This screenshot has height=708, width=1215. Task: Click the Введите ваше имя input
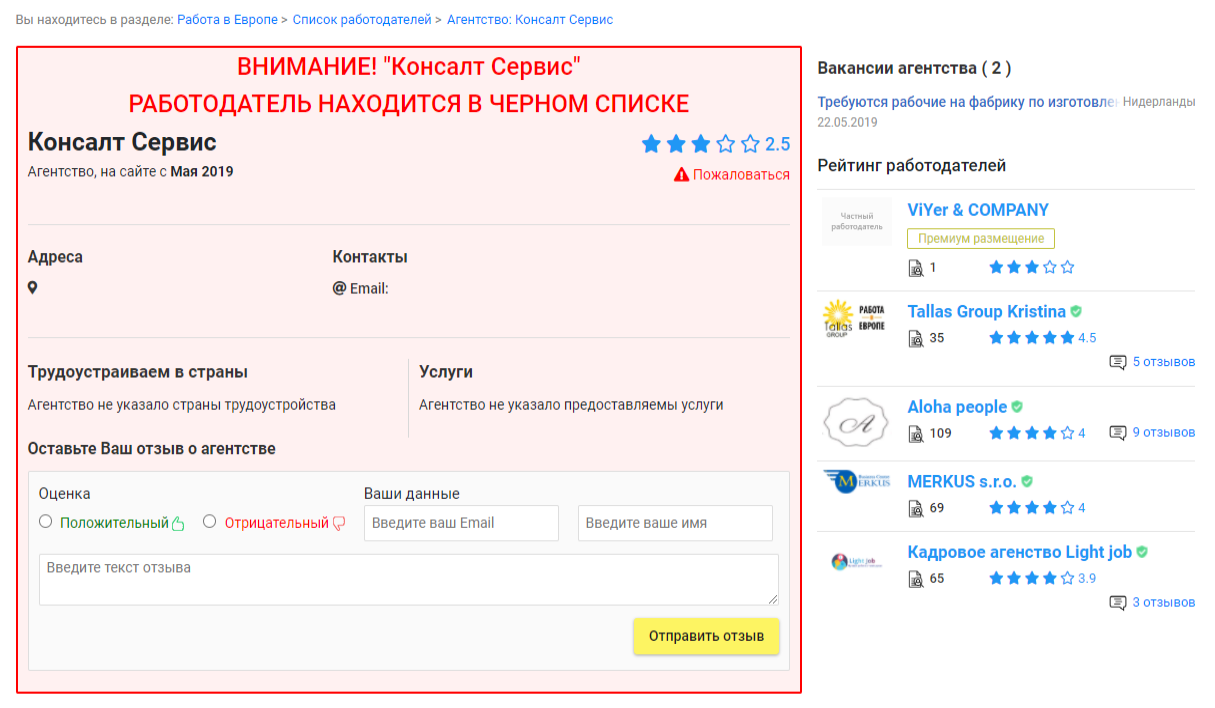click(675, 523)
